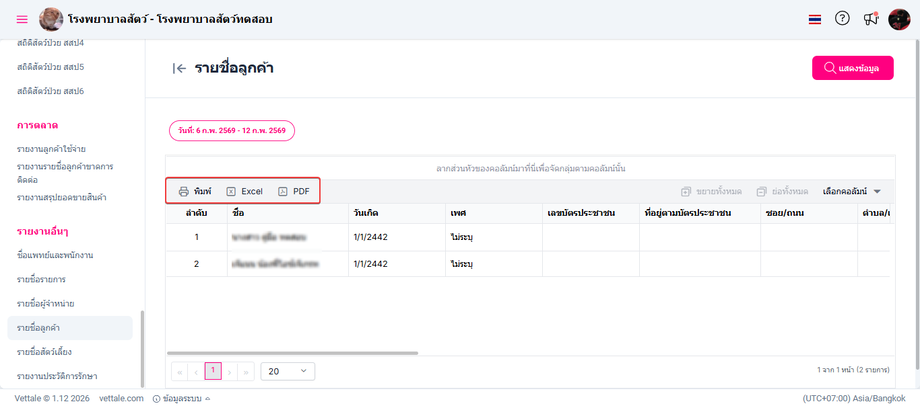Select รายชื่อลูกค้า in sidebar
Screen dimensions: 920x408
coord(70,328)
